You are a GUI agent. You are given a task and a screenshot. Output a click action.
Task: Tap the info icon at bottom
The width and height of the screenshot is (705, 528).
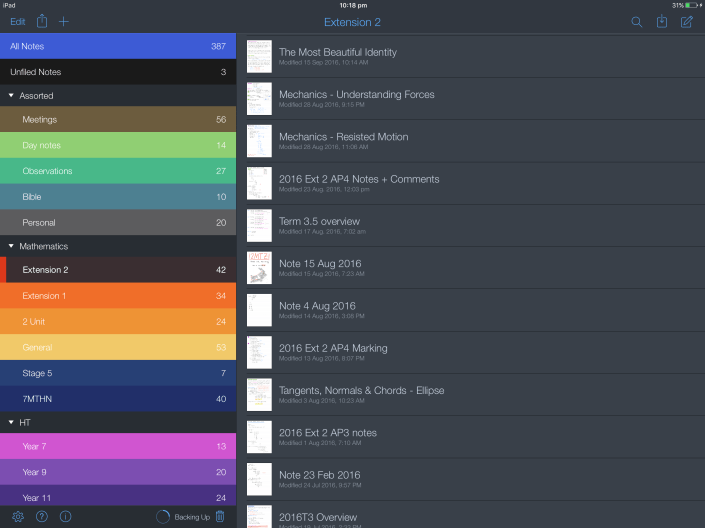click(65, 516)
